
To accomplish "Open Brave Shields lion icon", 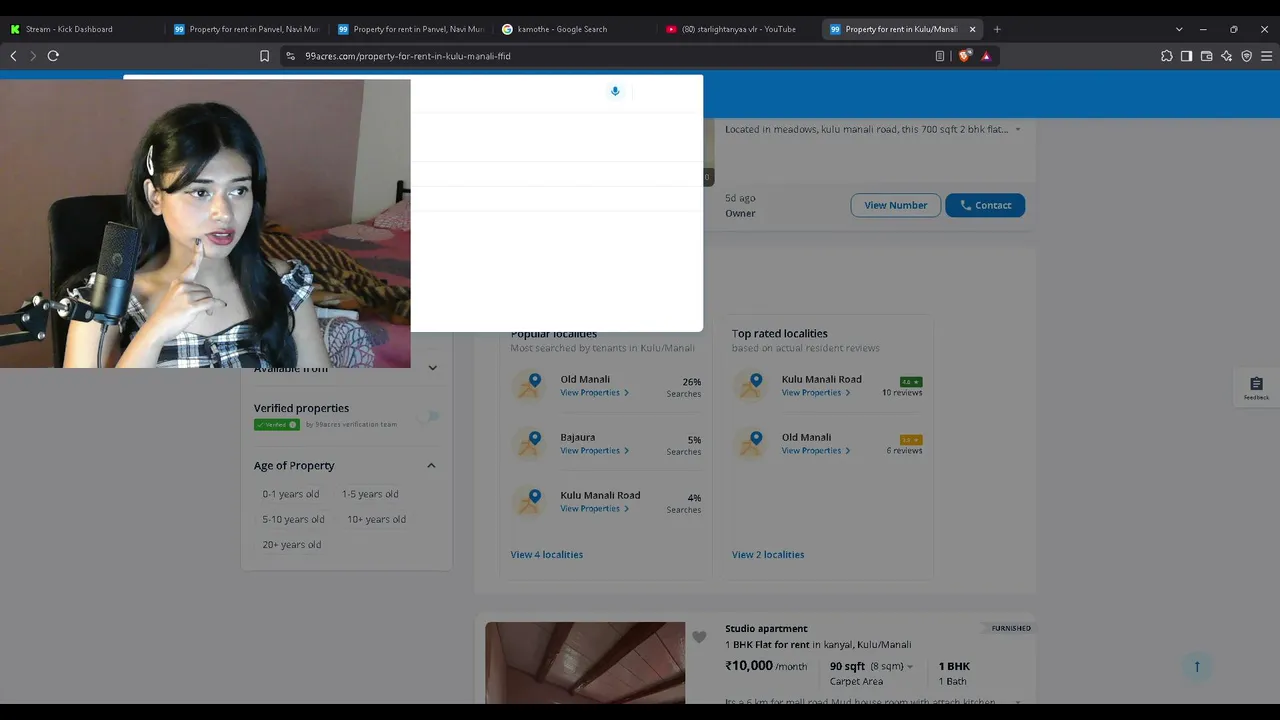I will [964, 56].
